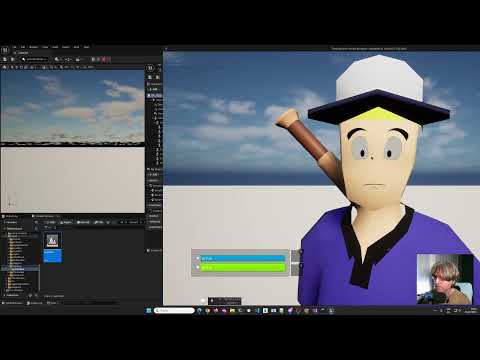480x360 pixels.
Task: Click the Add button in Content Browser
Action: pos(51,222)
